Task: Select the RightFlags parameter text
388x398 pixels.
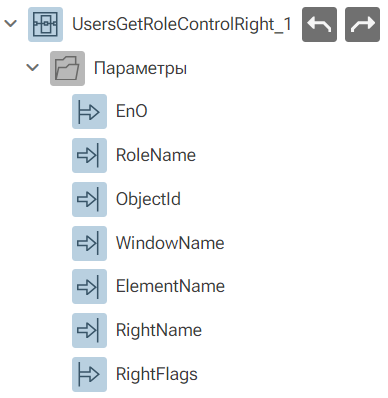Action: point(157,375)
